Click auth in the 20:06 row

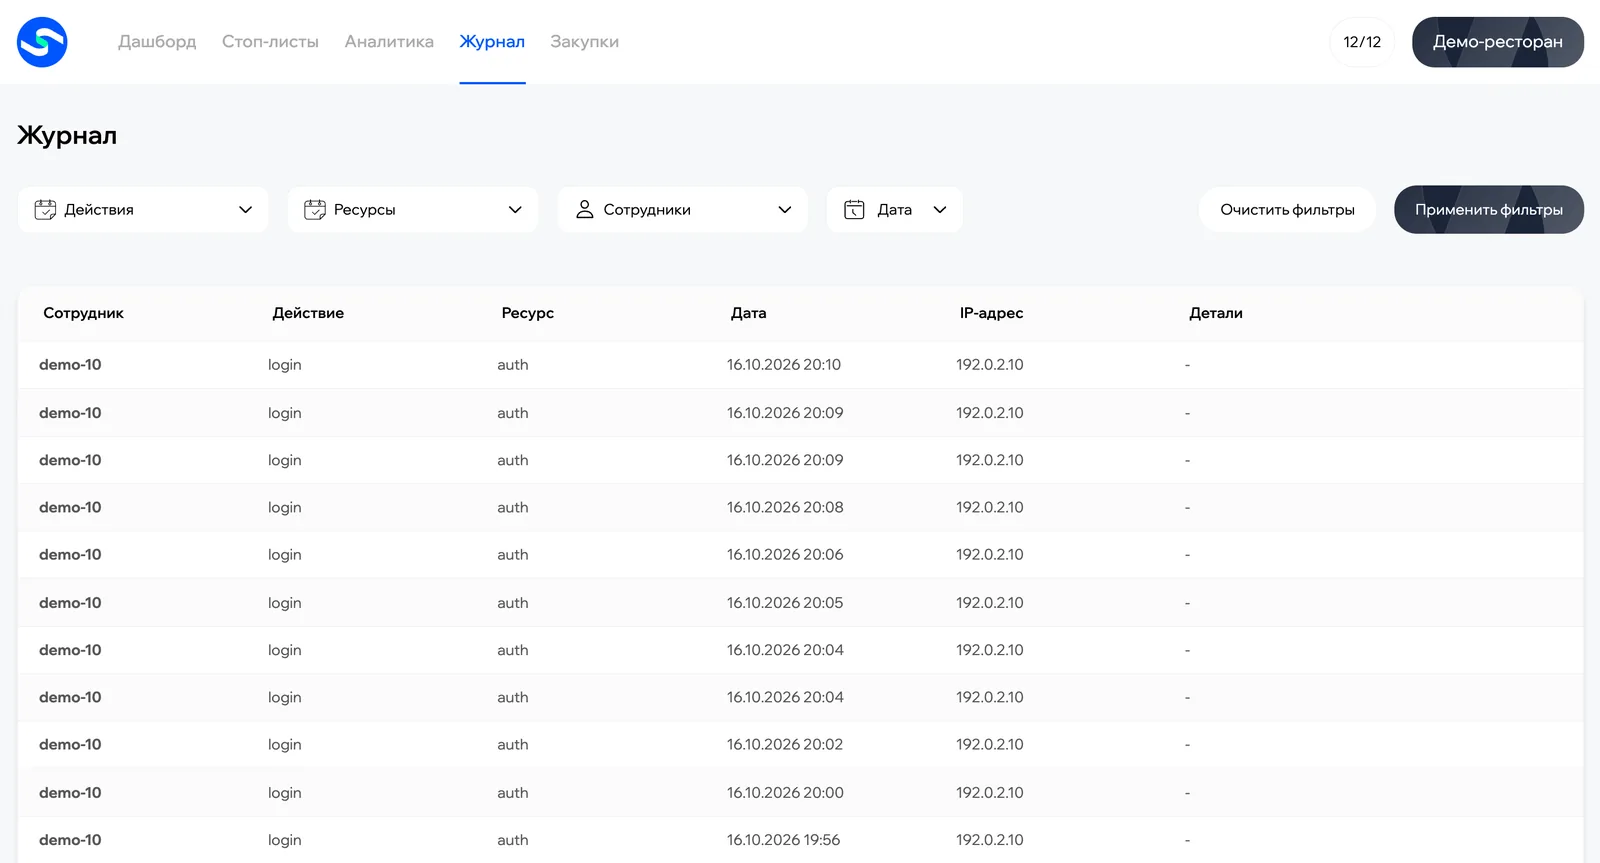[x=513, y=555]
